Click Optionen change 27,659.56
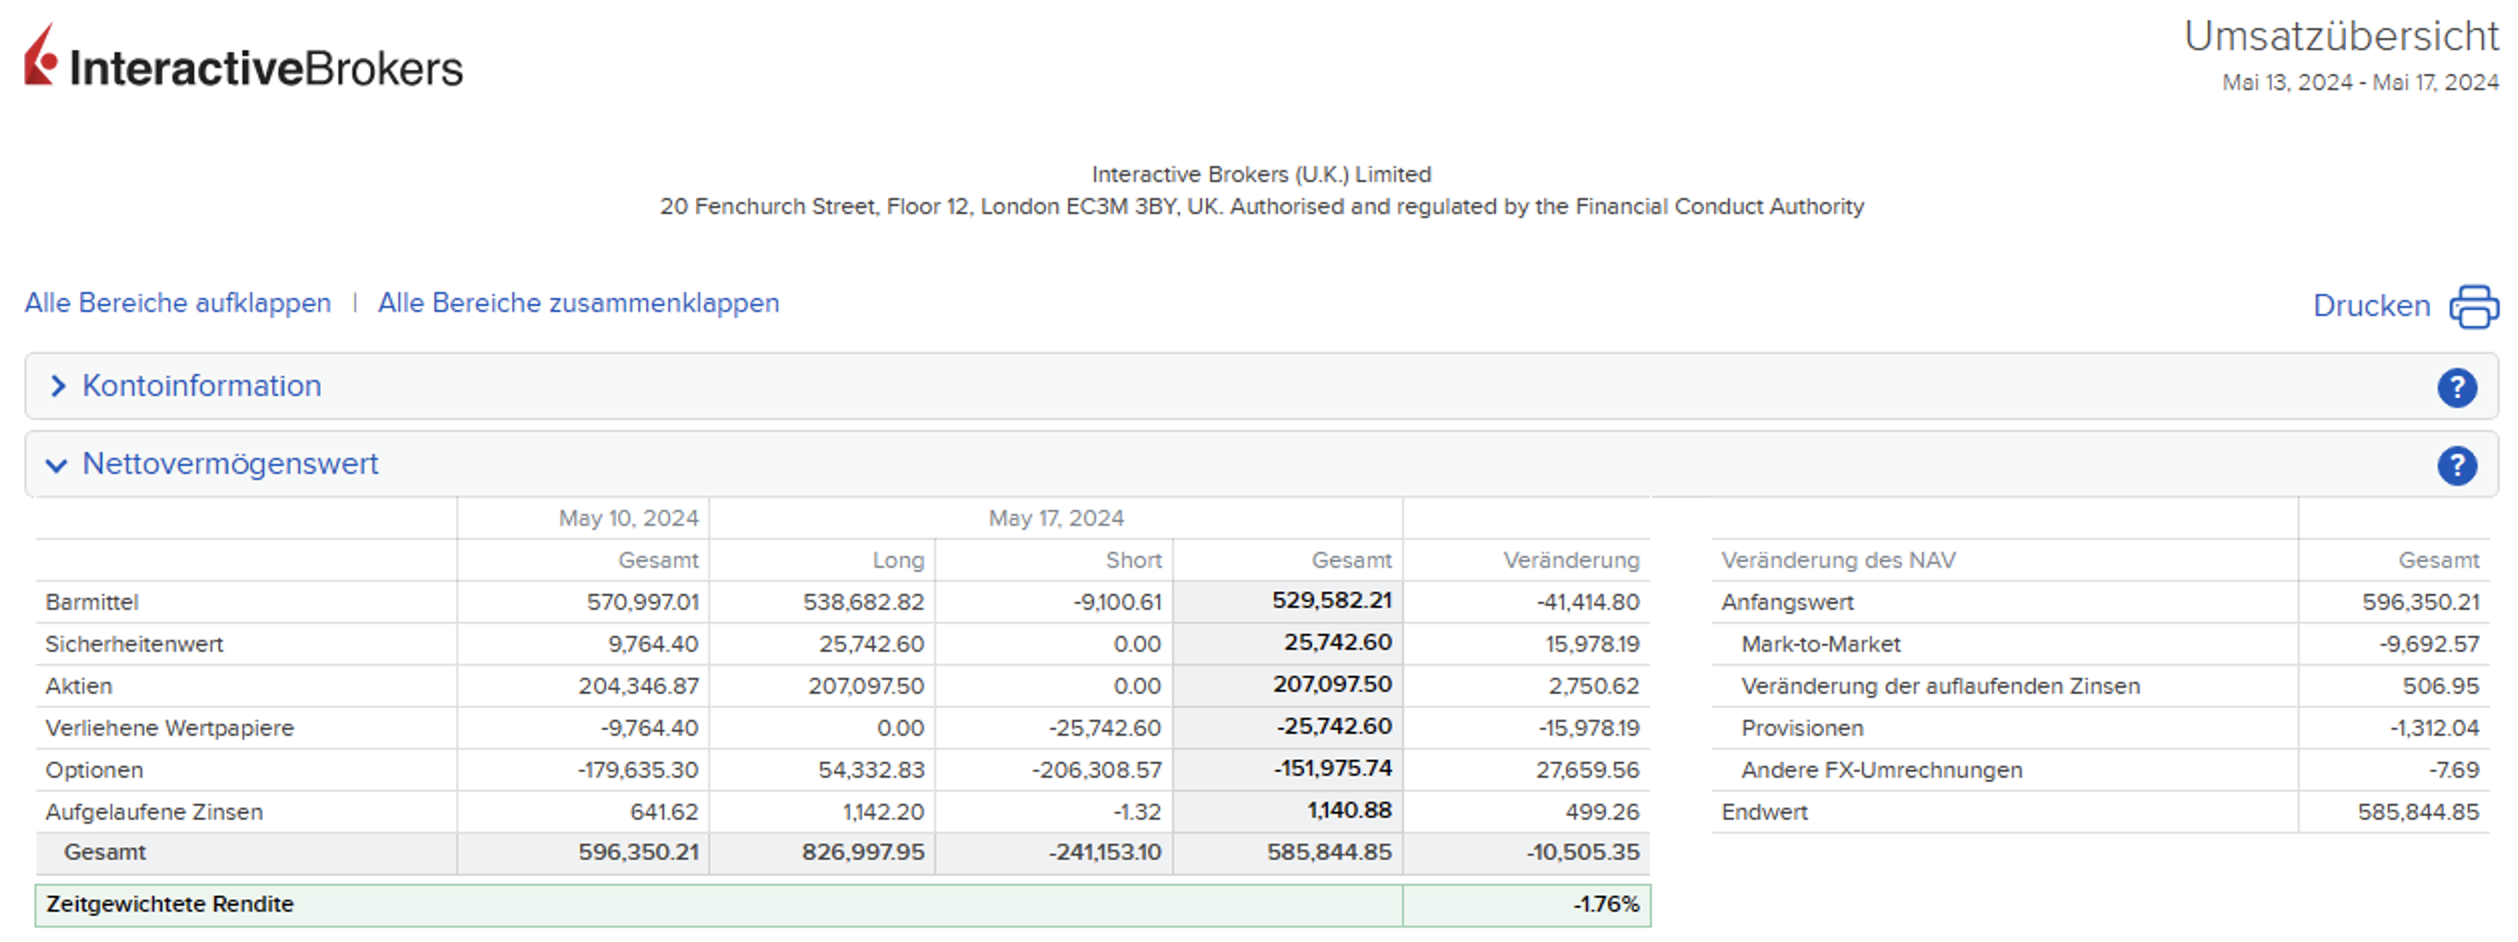This screenshot has width=2518, height=942. (x=1587, y=770)
